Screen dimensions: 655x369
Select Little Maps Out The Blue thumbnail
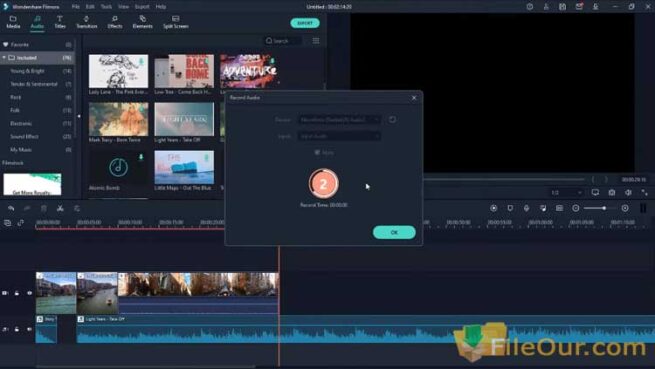pos(184,167)
